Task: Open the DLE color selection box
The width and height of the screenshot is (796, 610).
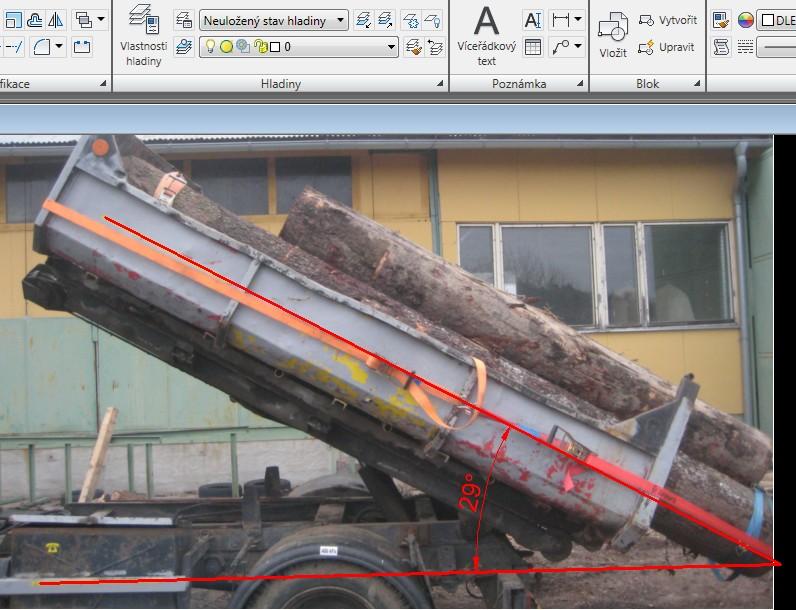Action: (x=777, y=20)
